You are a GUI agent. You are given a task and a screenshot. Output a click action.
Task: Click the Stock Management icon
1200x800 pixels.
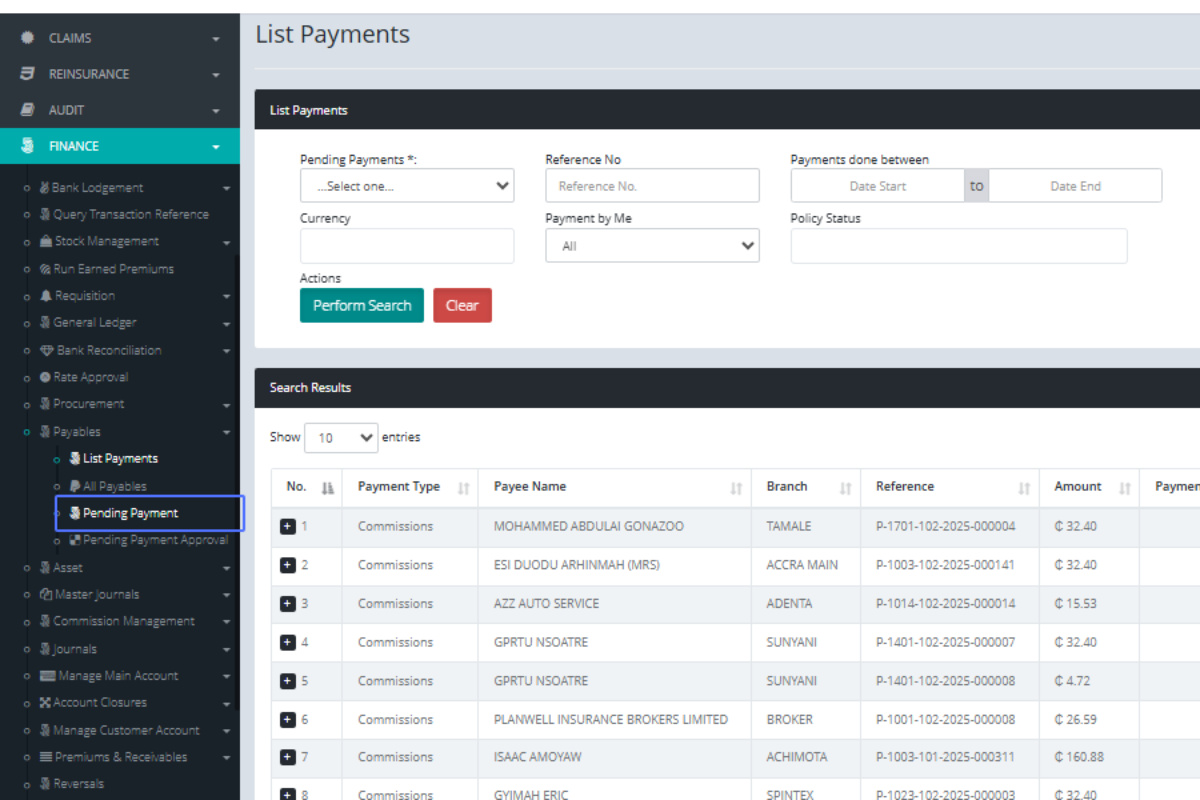[46, 241]
